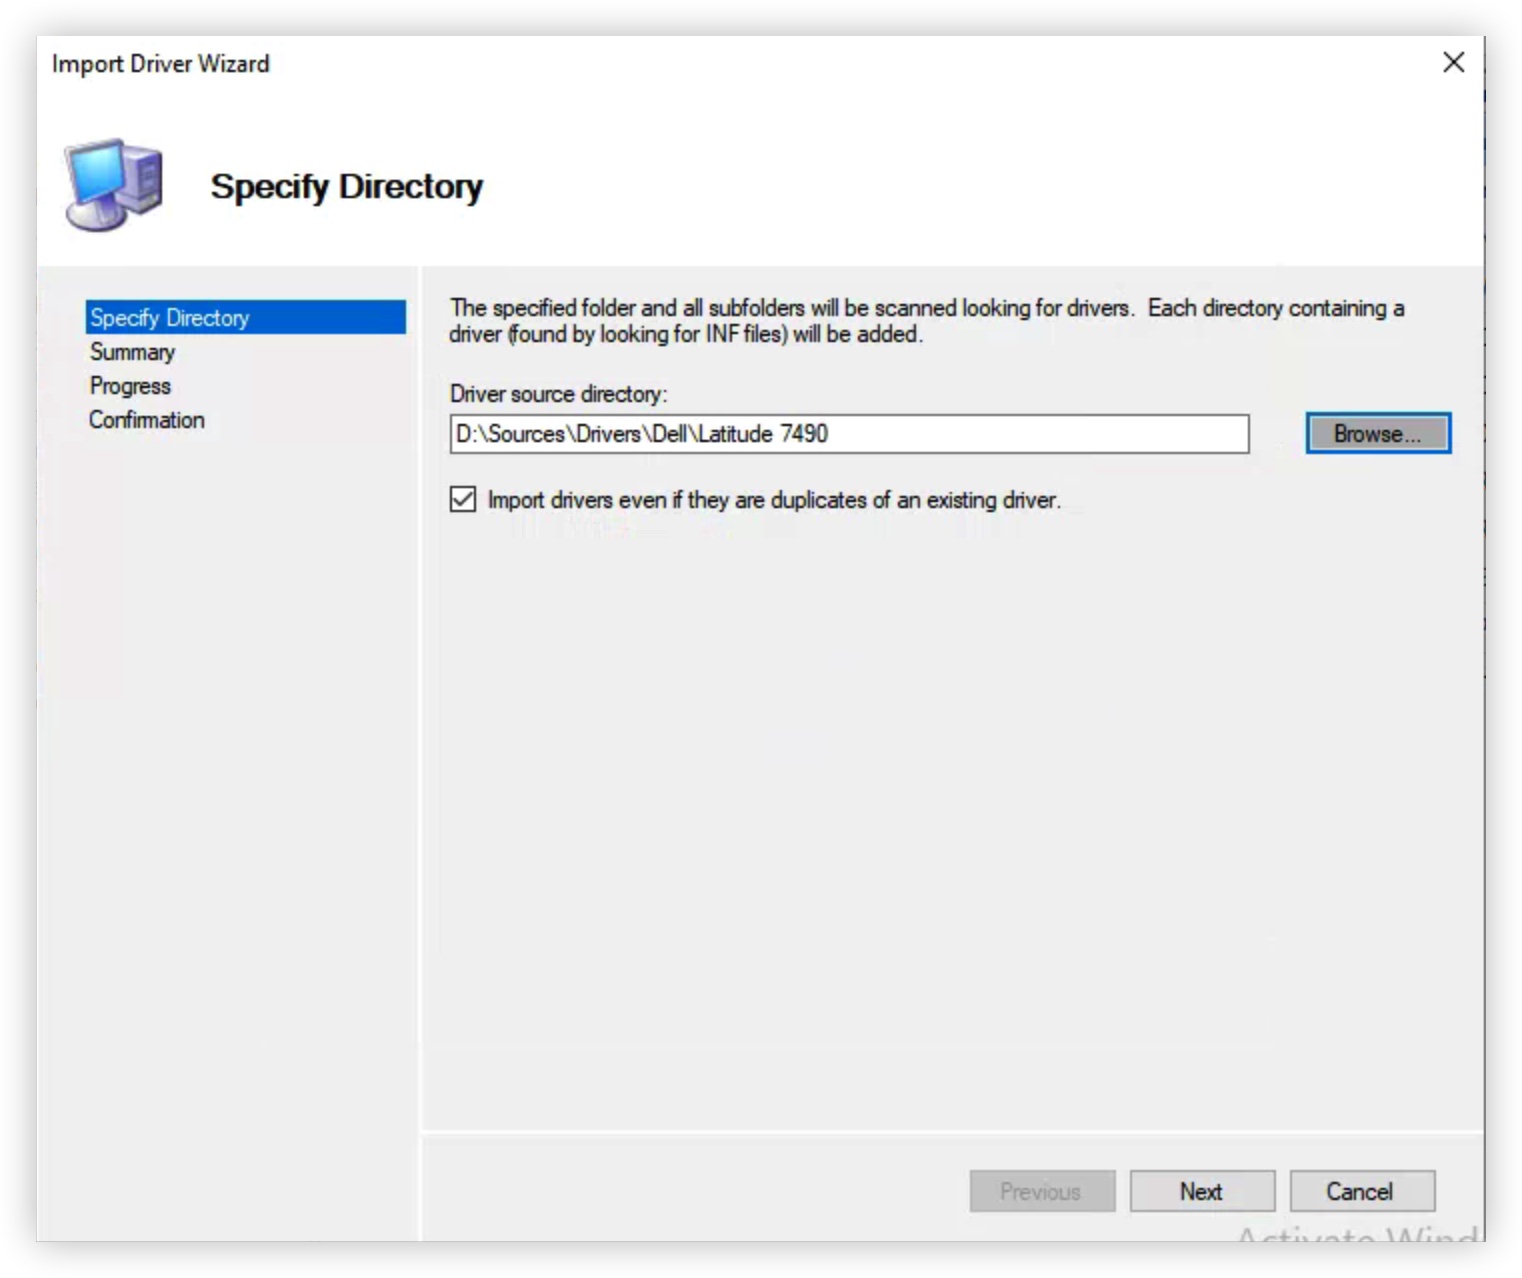Open the Browse dialog
The width and height of the screenshot is (1522, 1278).
[1377, 432]
